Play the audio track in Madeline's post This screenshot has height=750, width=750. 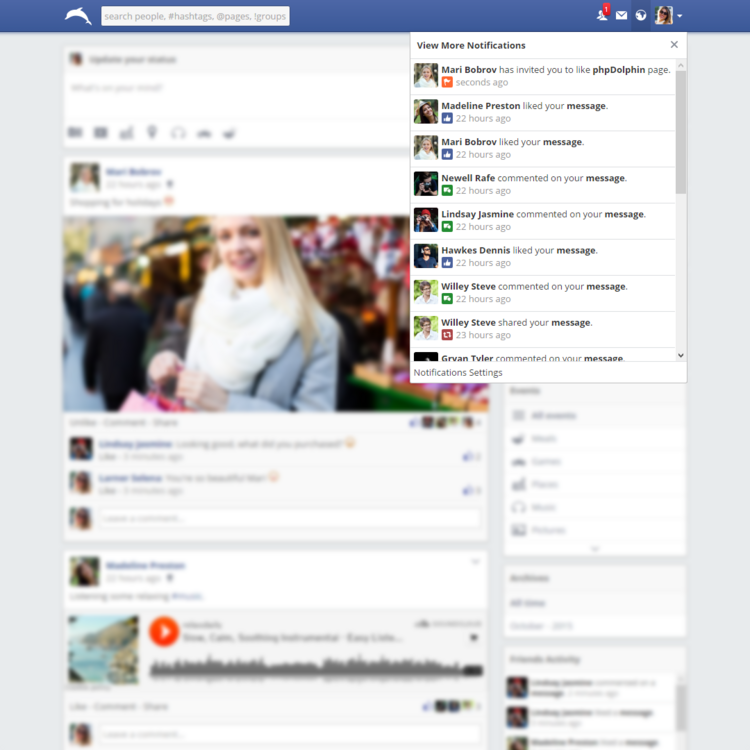pyautogui.click(x=164, y=631)
